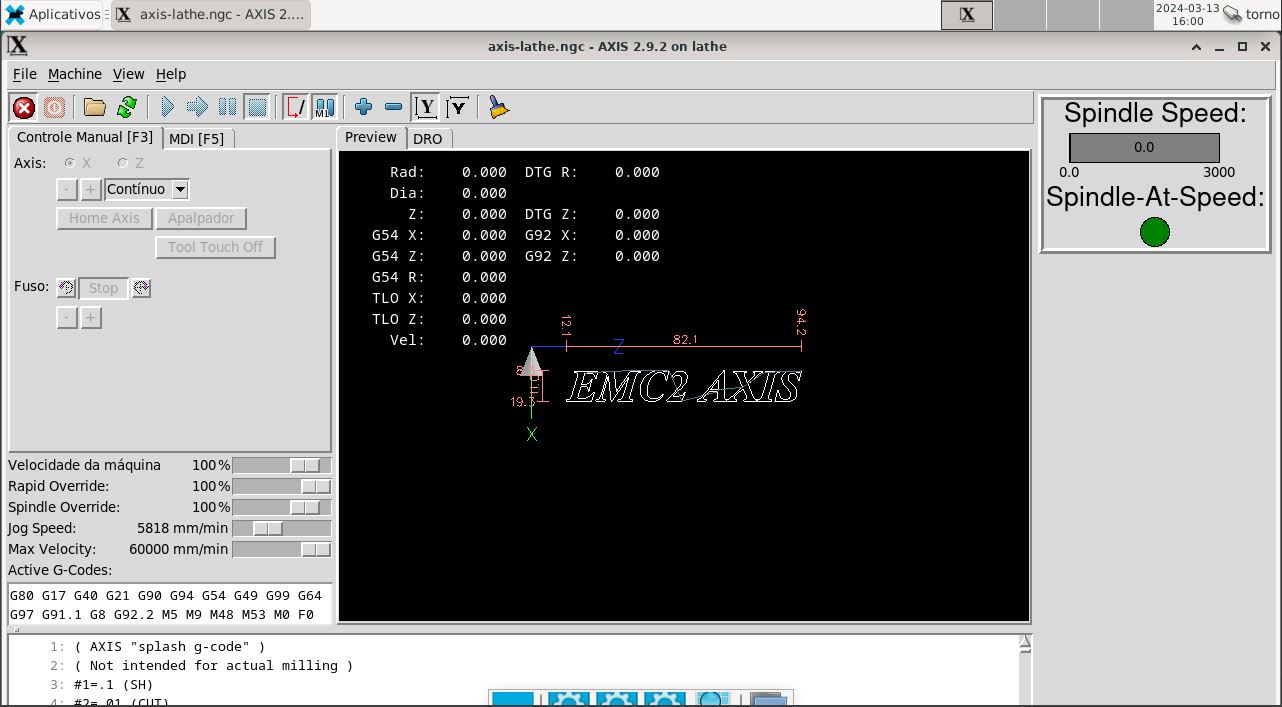
Task: Run the program with play icon
Action: click(x=168, y=107)
